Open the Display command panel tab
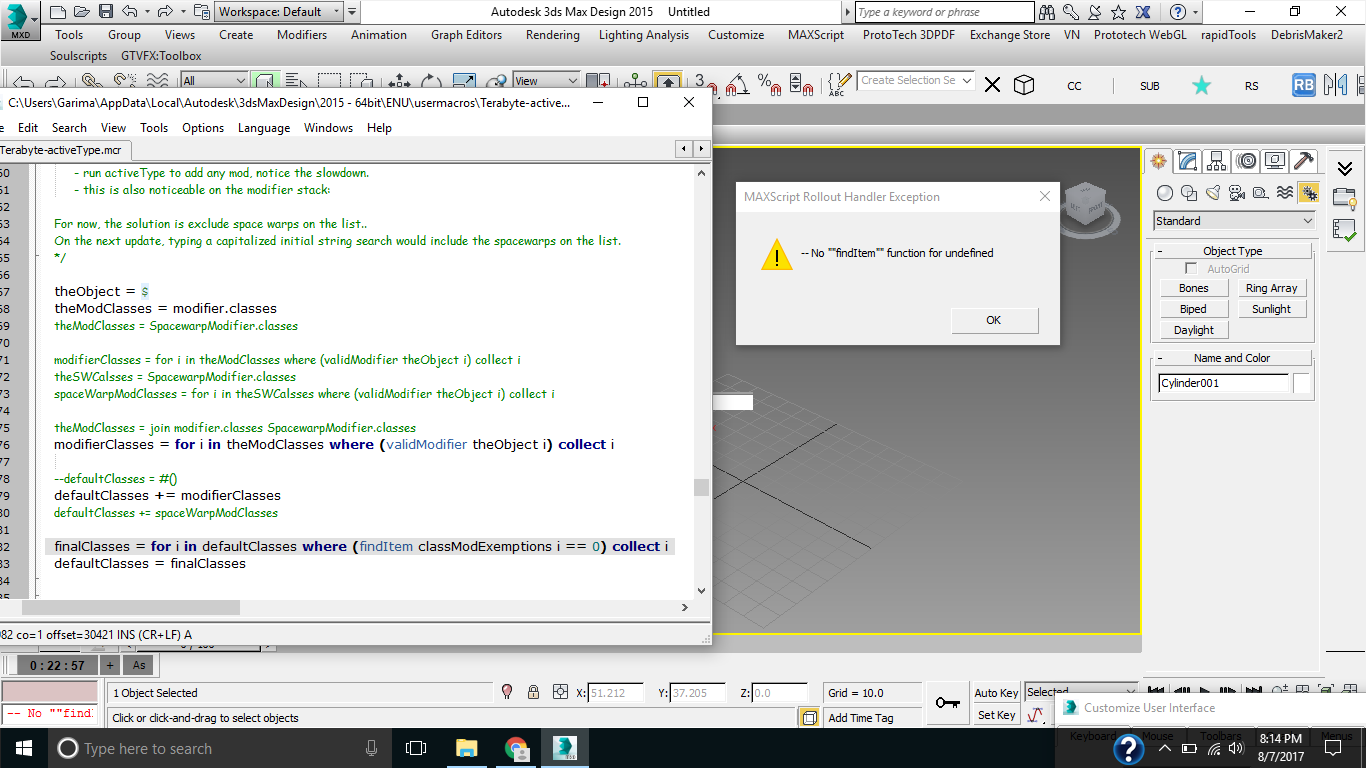 [1274, 161]
